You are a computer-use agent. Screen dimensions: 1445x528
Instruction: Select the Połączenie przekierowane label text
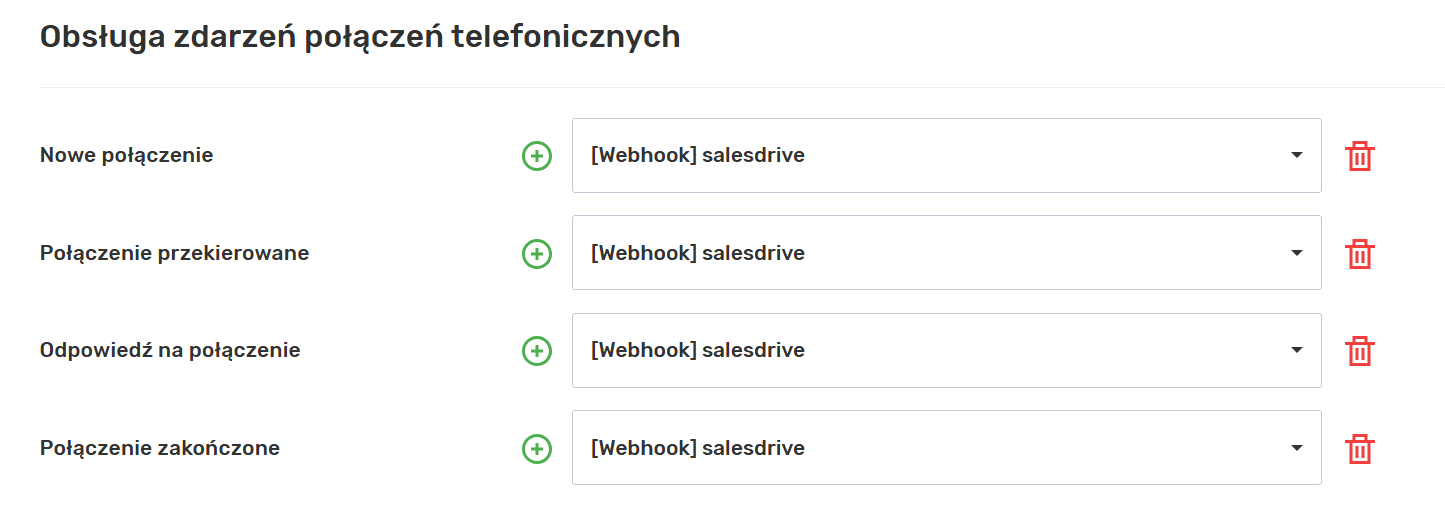[x=174, y=253]
